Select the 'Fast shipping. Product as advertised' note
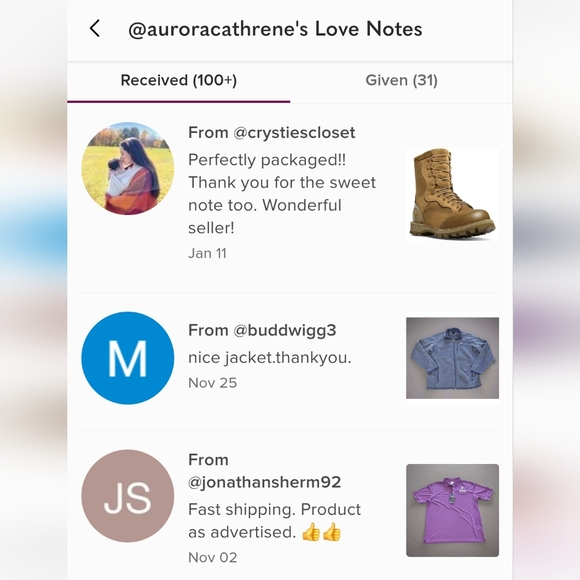This screenshot has height=580, width=580. 274,521
